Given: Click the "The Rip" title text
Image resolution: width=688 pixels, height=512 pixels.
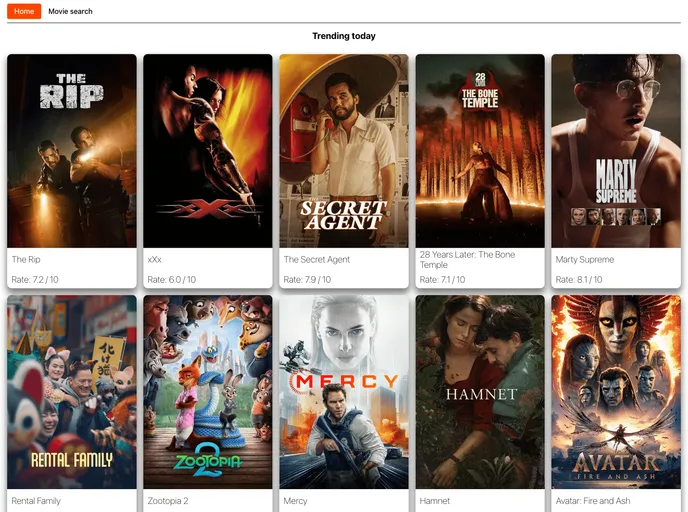Looking at the screenshot, I should point(26,259).
